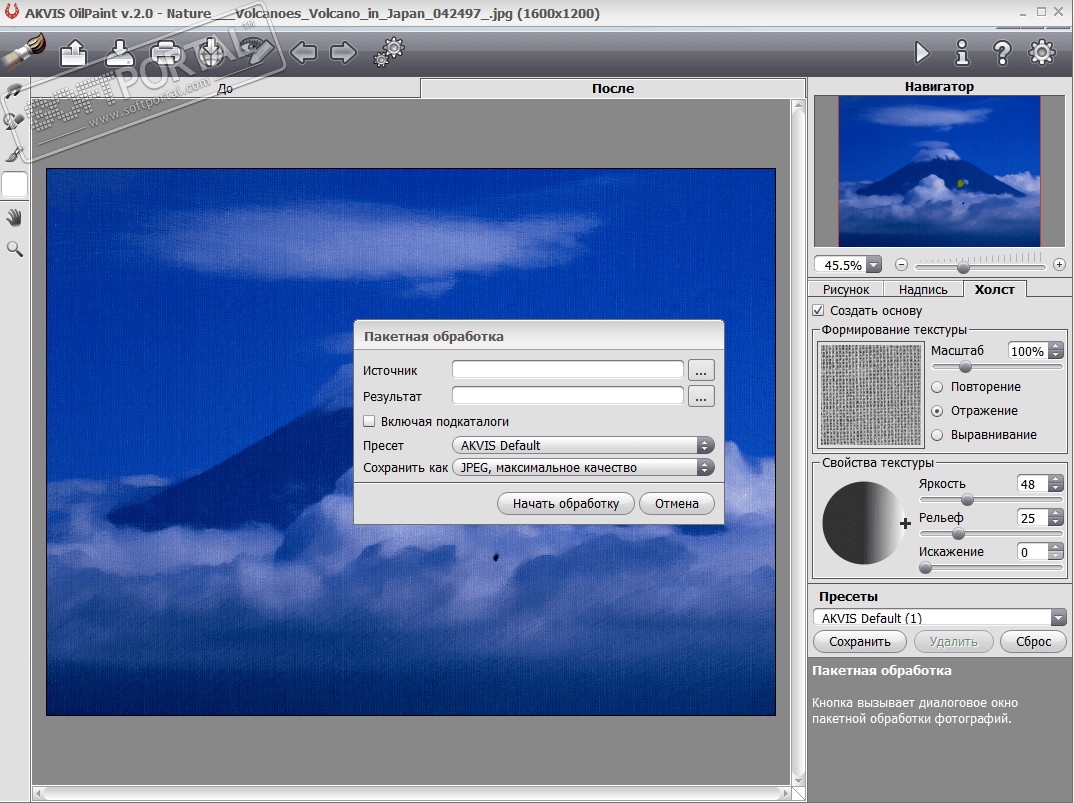Click the Яркость value stepper arrows
Viewport: 1074px width, 803px height.
click(1056, 484)
